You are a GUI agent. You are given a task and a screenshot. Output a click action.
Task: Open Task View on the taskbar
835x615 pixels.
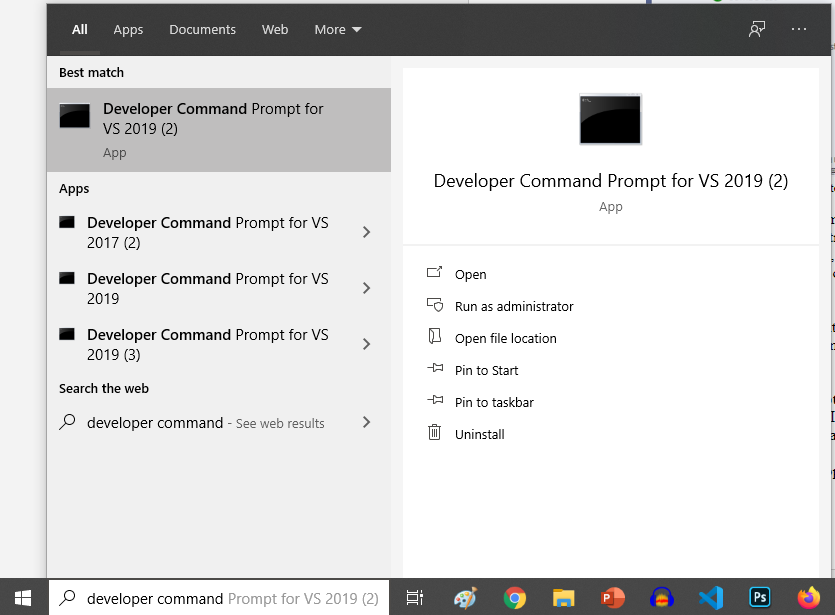[414, 598]
